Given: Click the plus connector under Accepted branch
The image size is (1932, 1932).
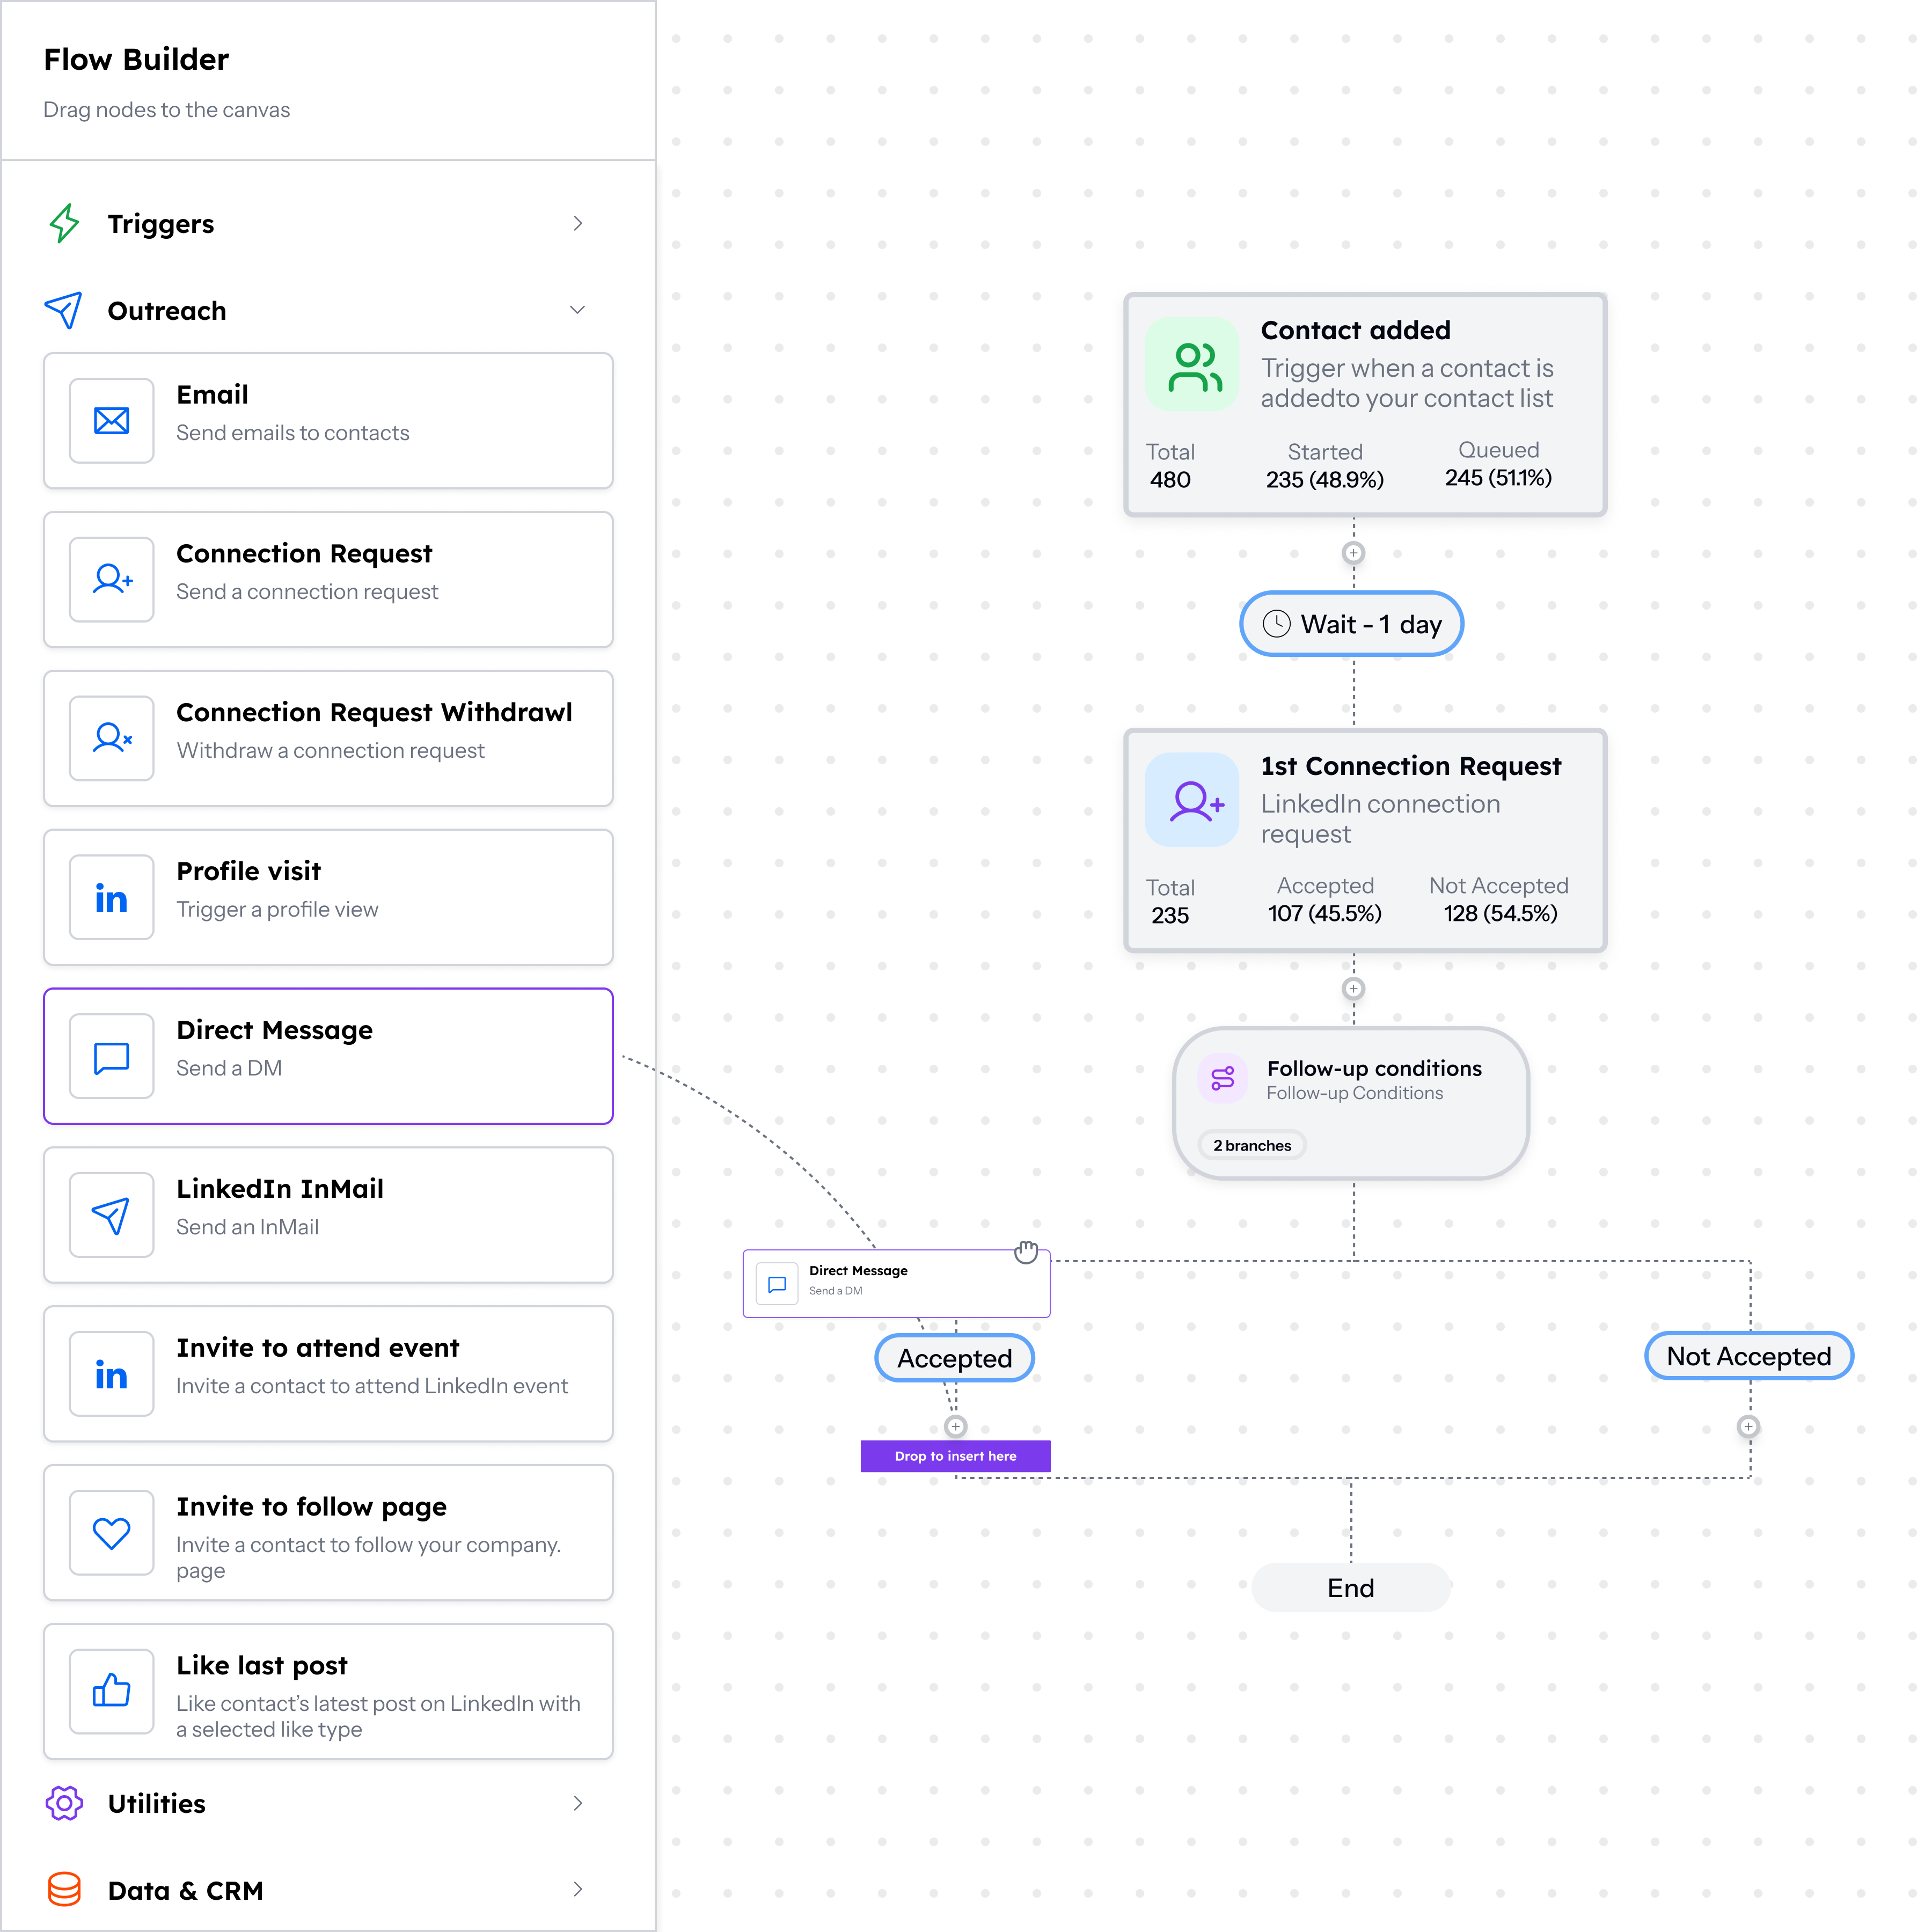Looking at the screenshot, I should point(956,1427).
